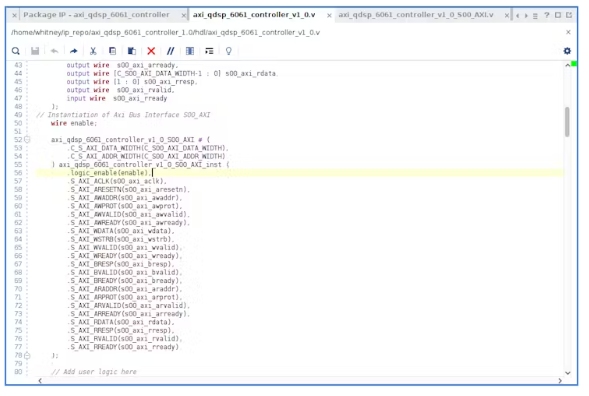Image resolution: width=589 pixels, height=396 pixels.
Task: Open the search tool in editor toolbar
Action: [15, 51]
